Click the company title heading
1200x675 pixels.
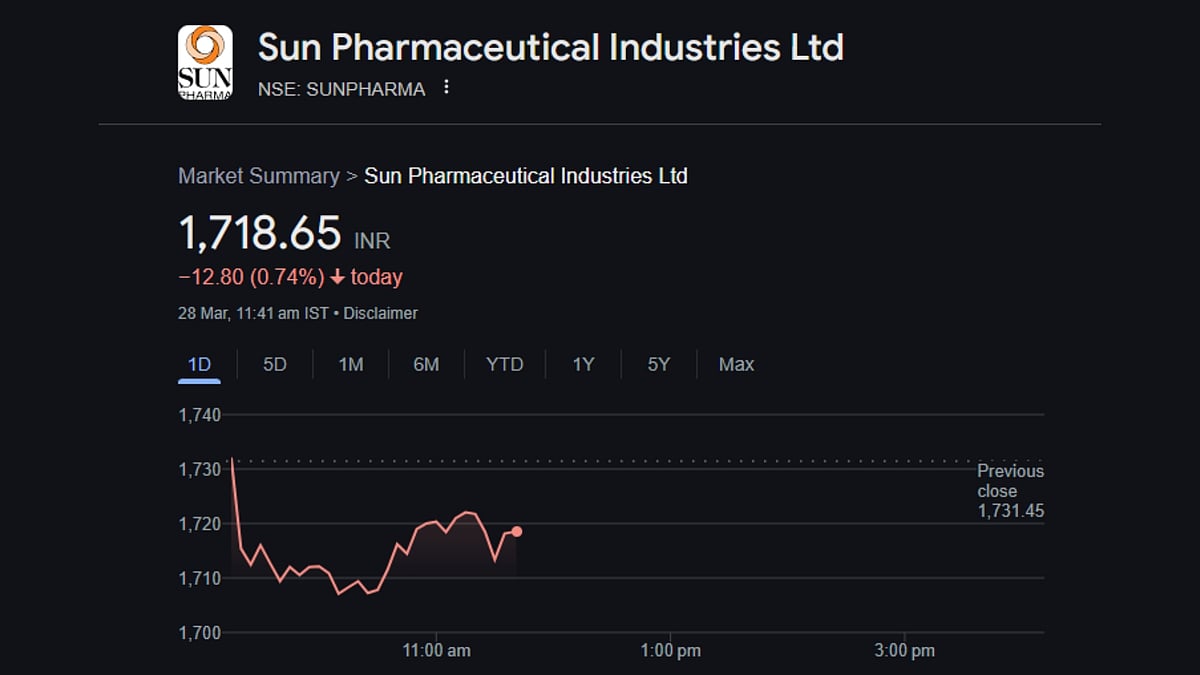(x=550, y=47)
